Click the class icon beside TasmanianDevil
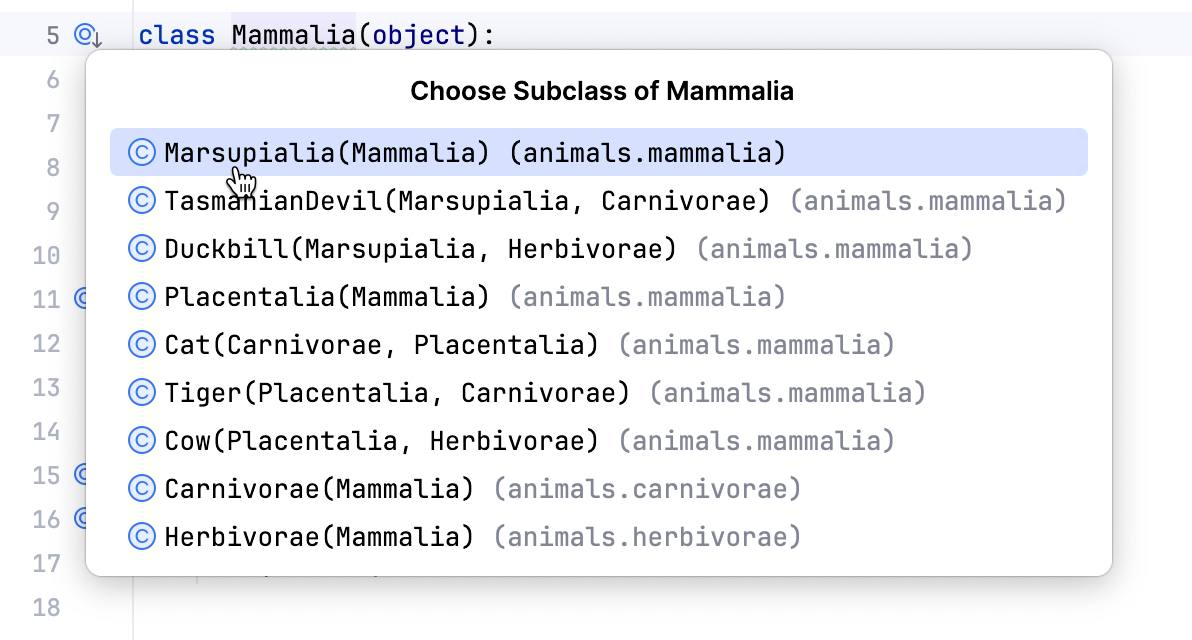 [x=142, y=201]
